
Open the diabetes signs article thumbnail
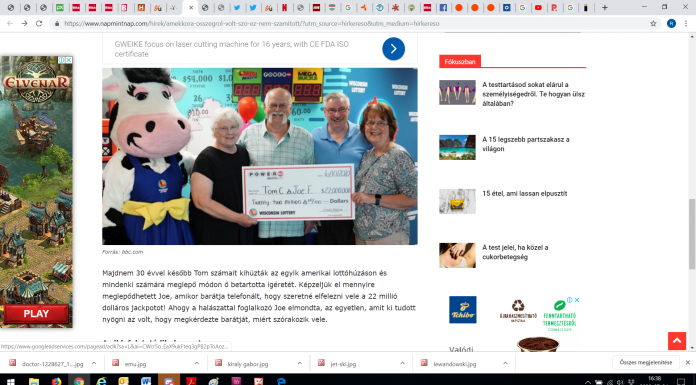pyautogui.click(x=457, y=255)
